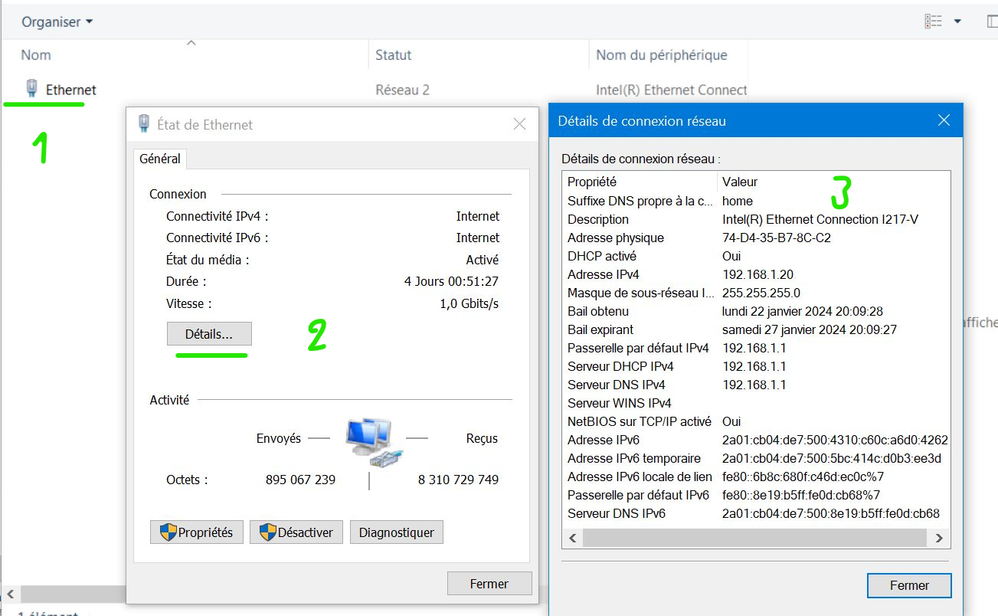Viewport: 998px width, 616px height.
Task: Open the view options dropdown arrow
Action: [957, 21]
